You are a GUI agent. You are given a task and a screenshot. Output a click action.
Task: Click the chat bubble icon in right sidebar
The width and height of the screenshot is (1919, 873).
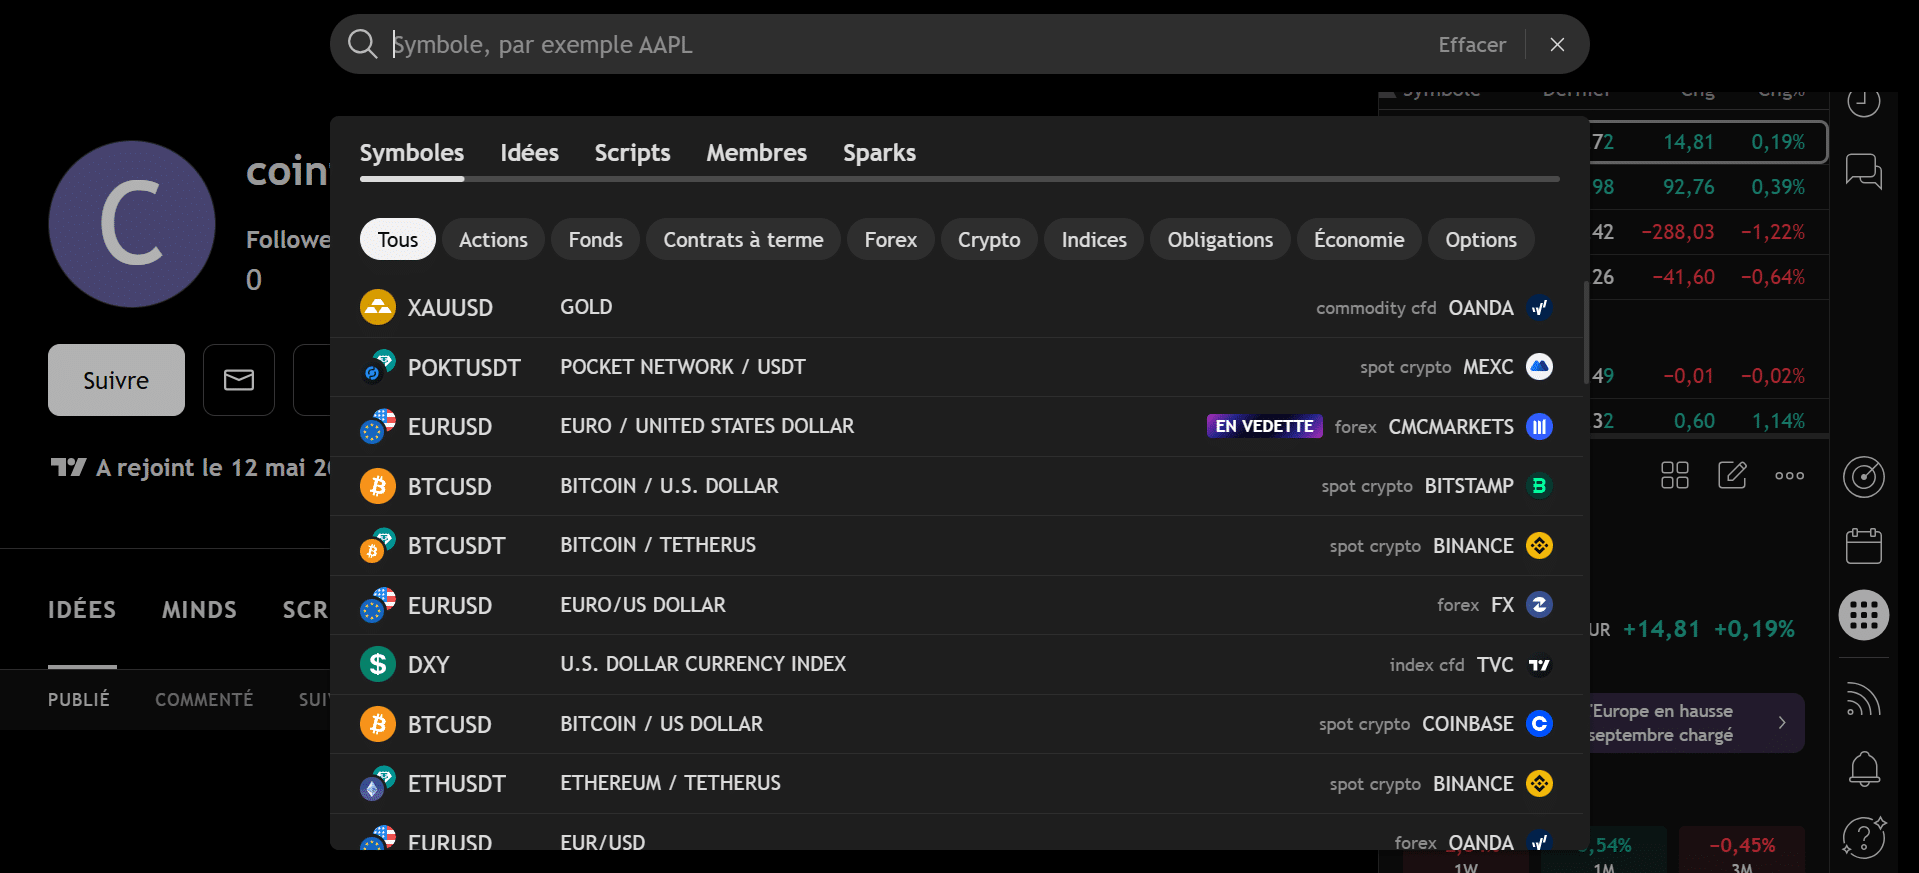coord(1863,171)
